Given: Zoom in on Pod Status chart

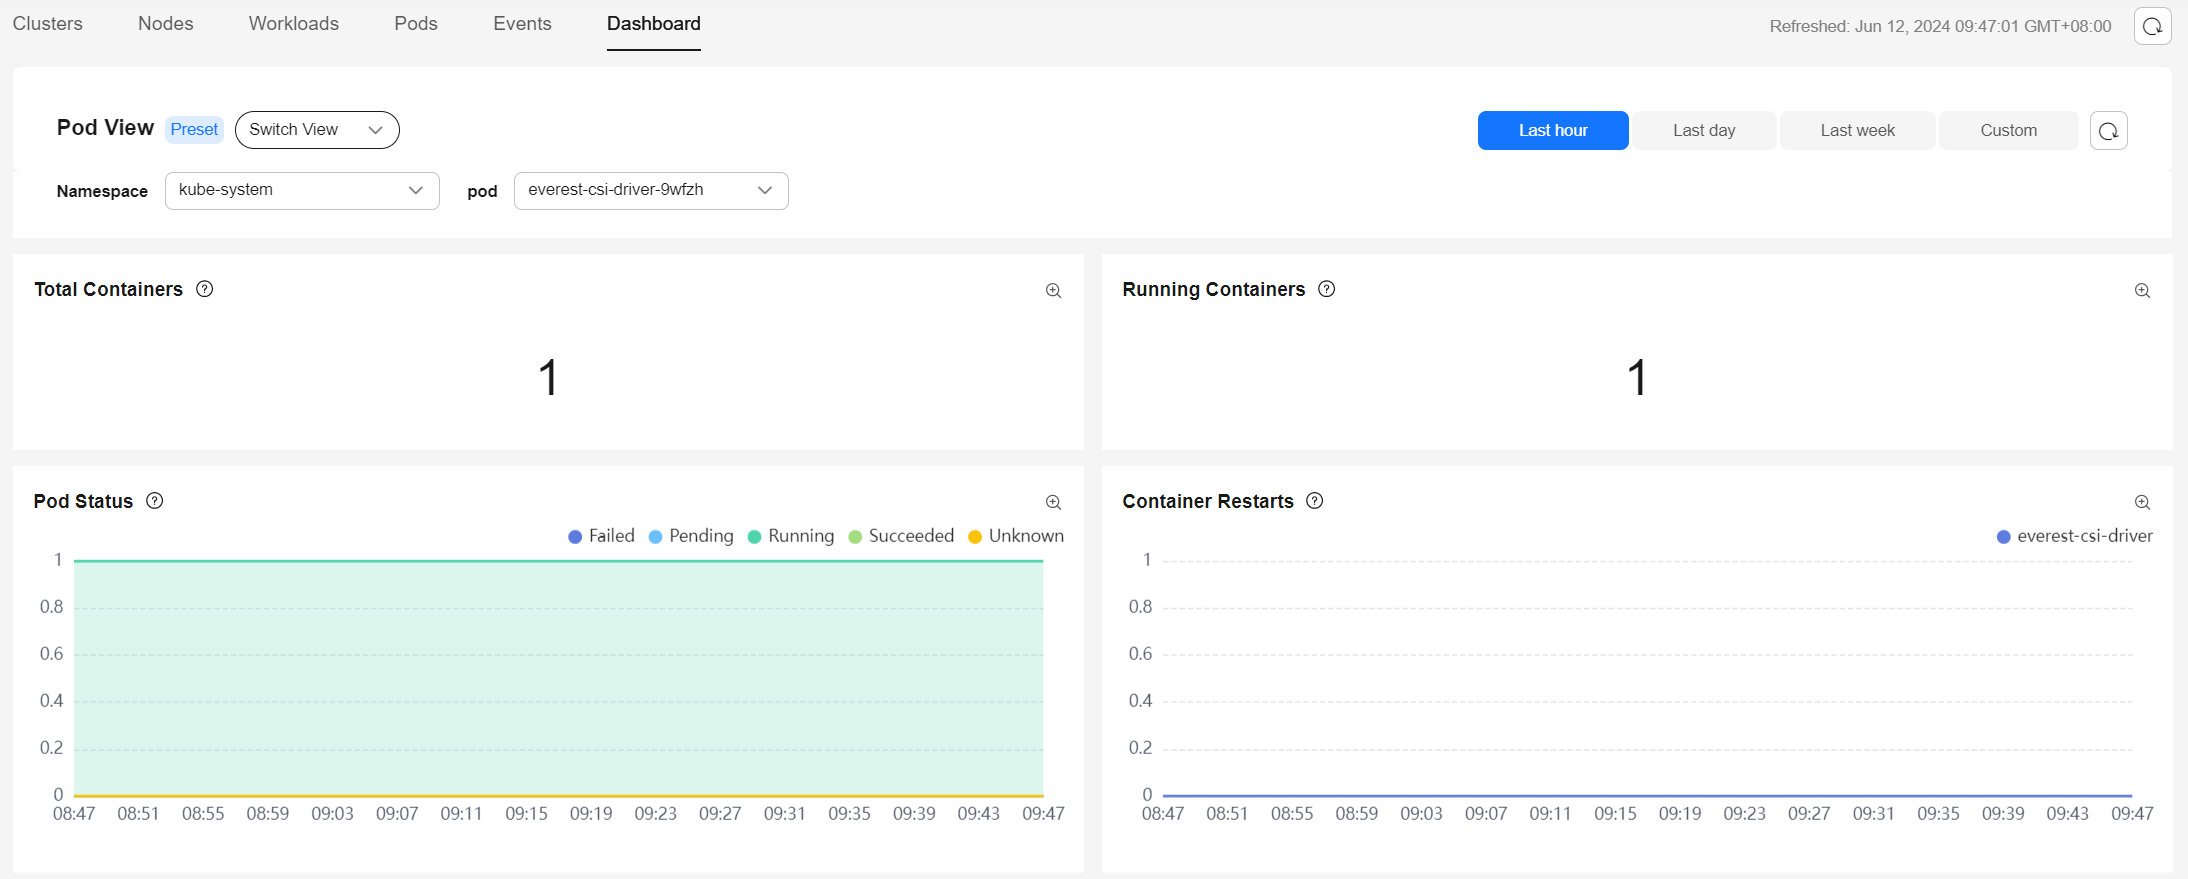Looking at the screenshot, I should tap(1053, 503).
